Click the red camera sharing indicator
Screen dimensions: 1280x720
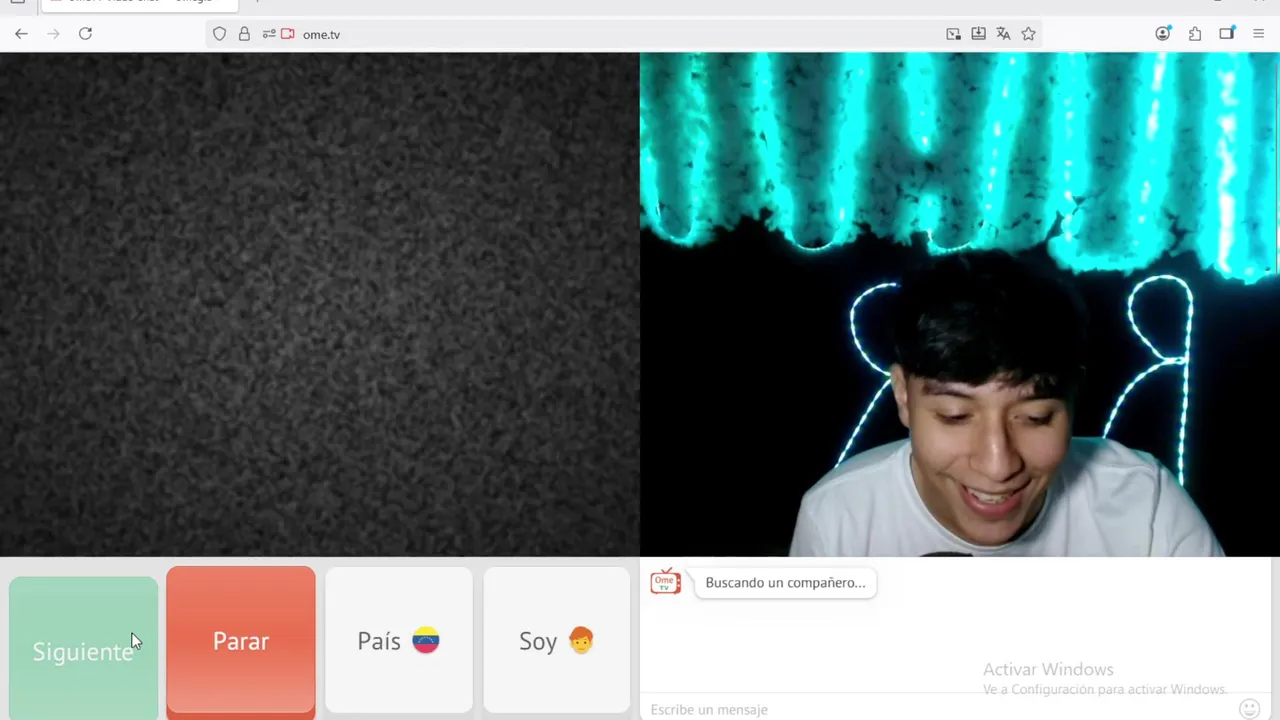tap(288, 34)
